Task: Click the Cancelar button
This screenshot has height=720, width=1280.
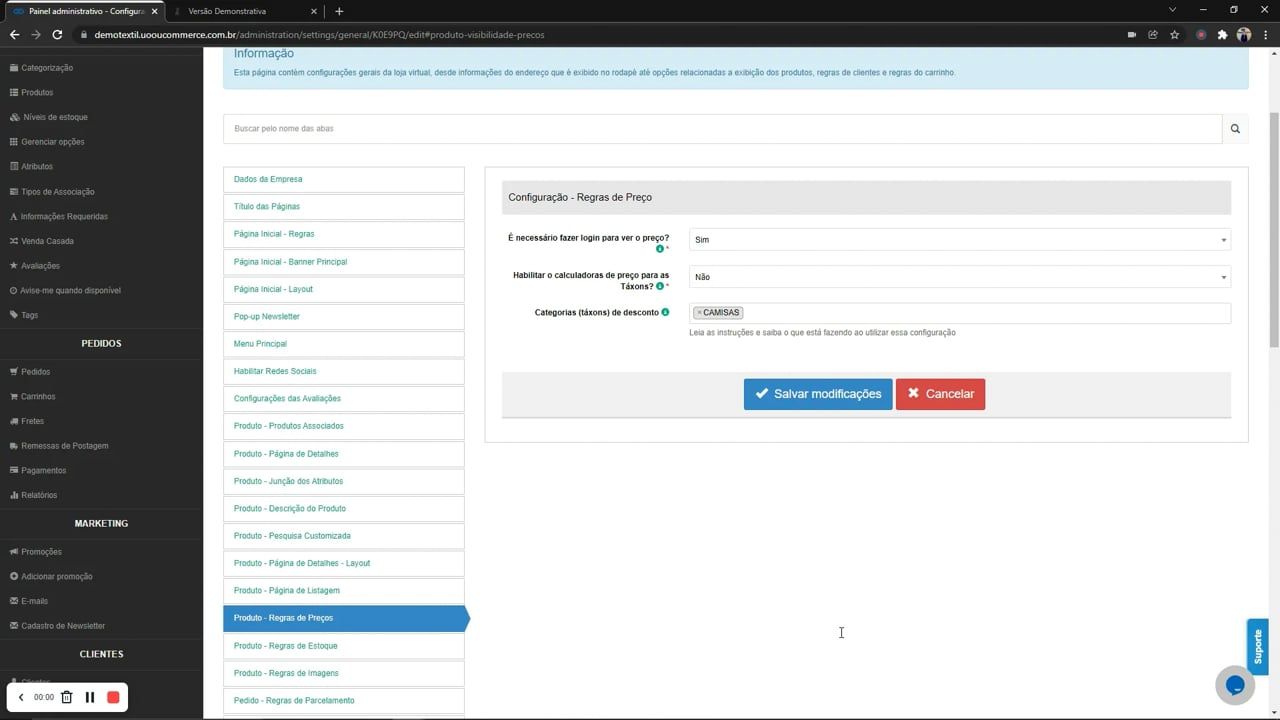Action: click(940, 393)
